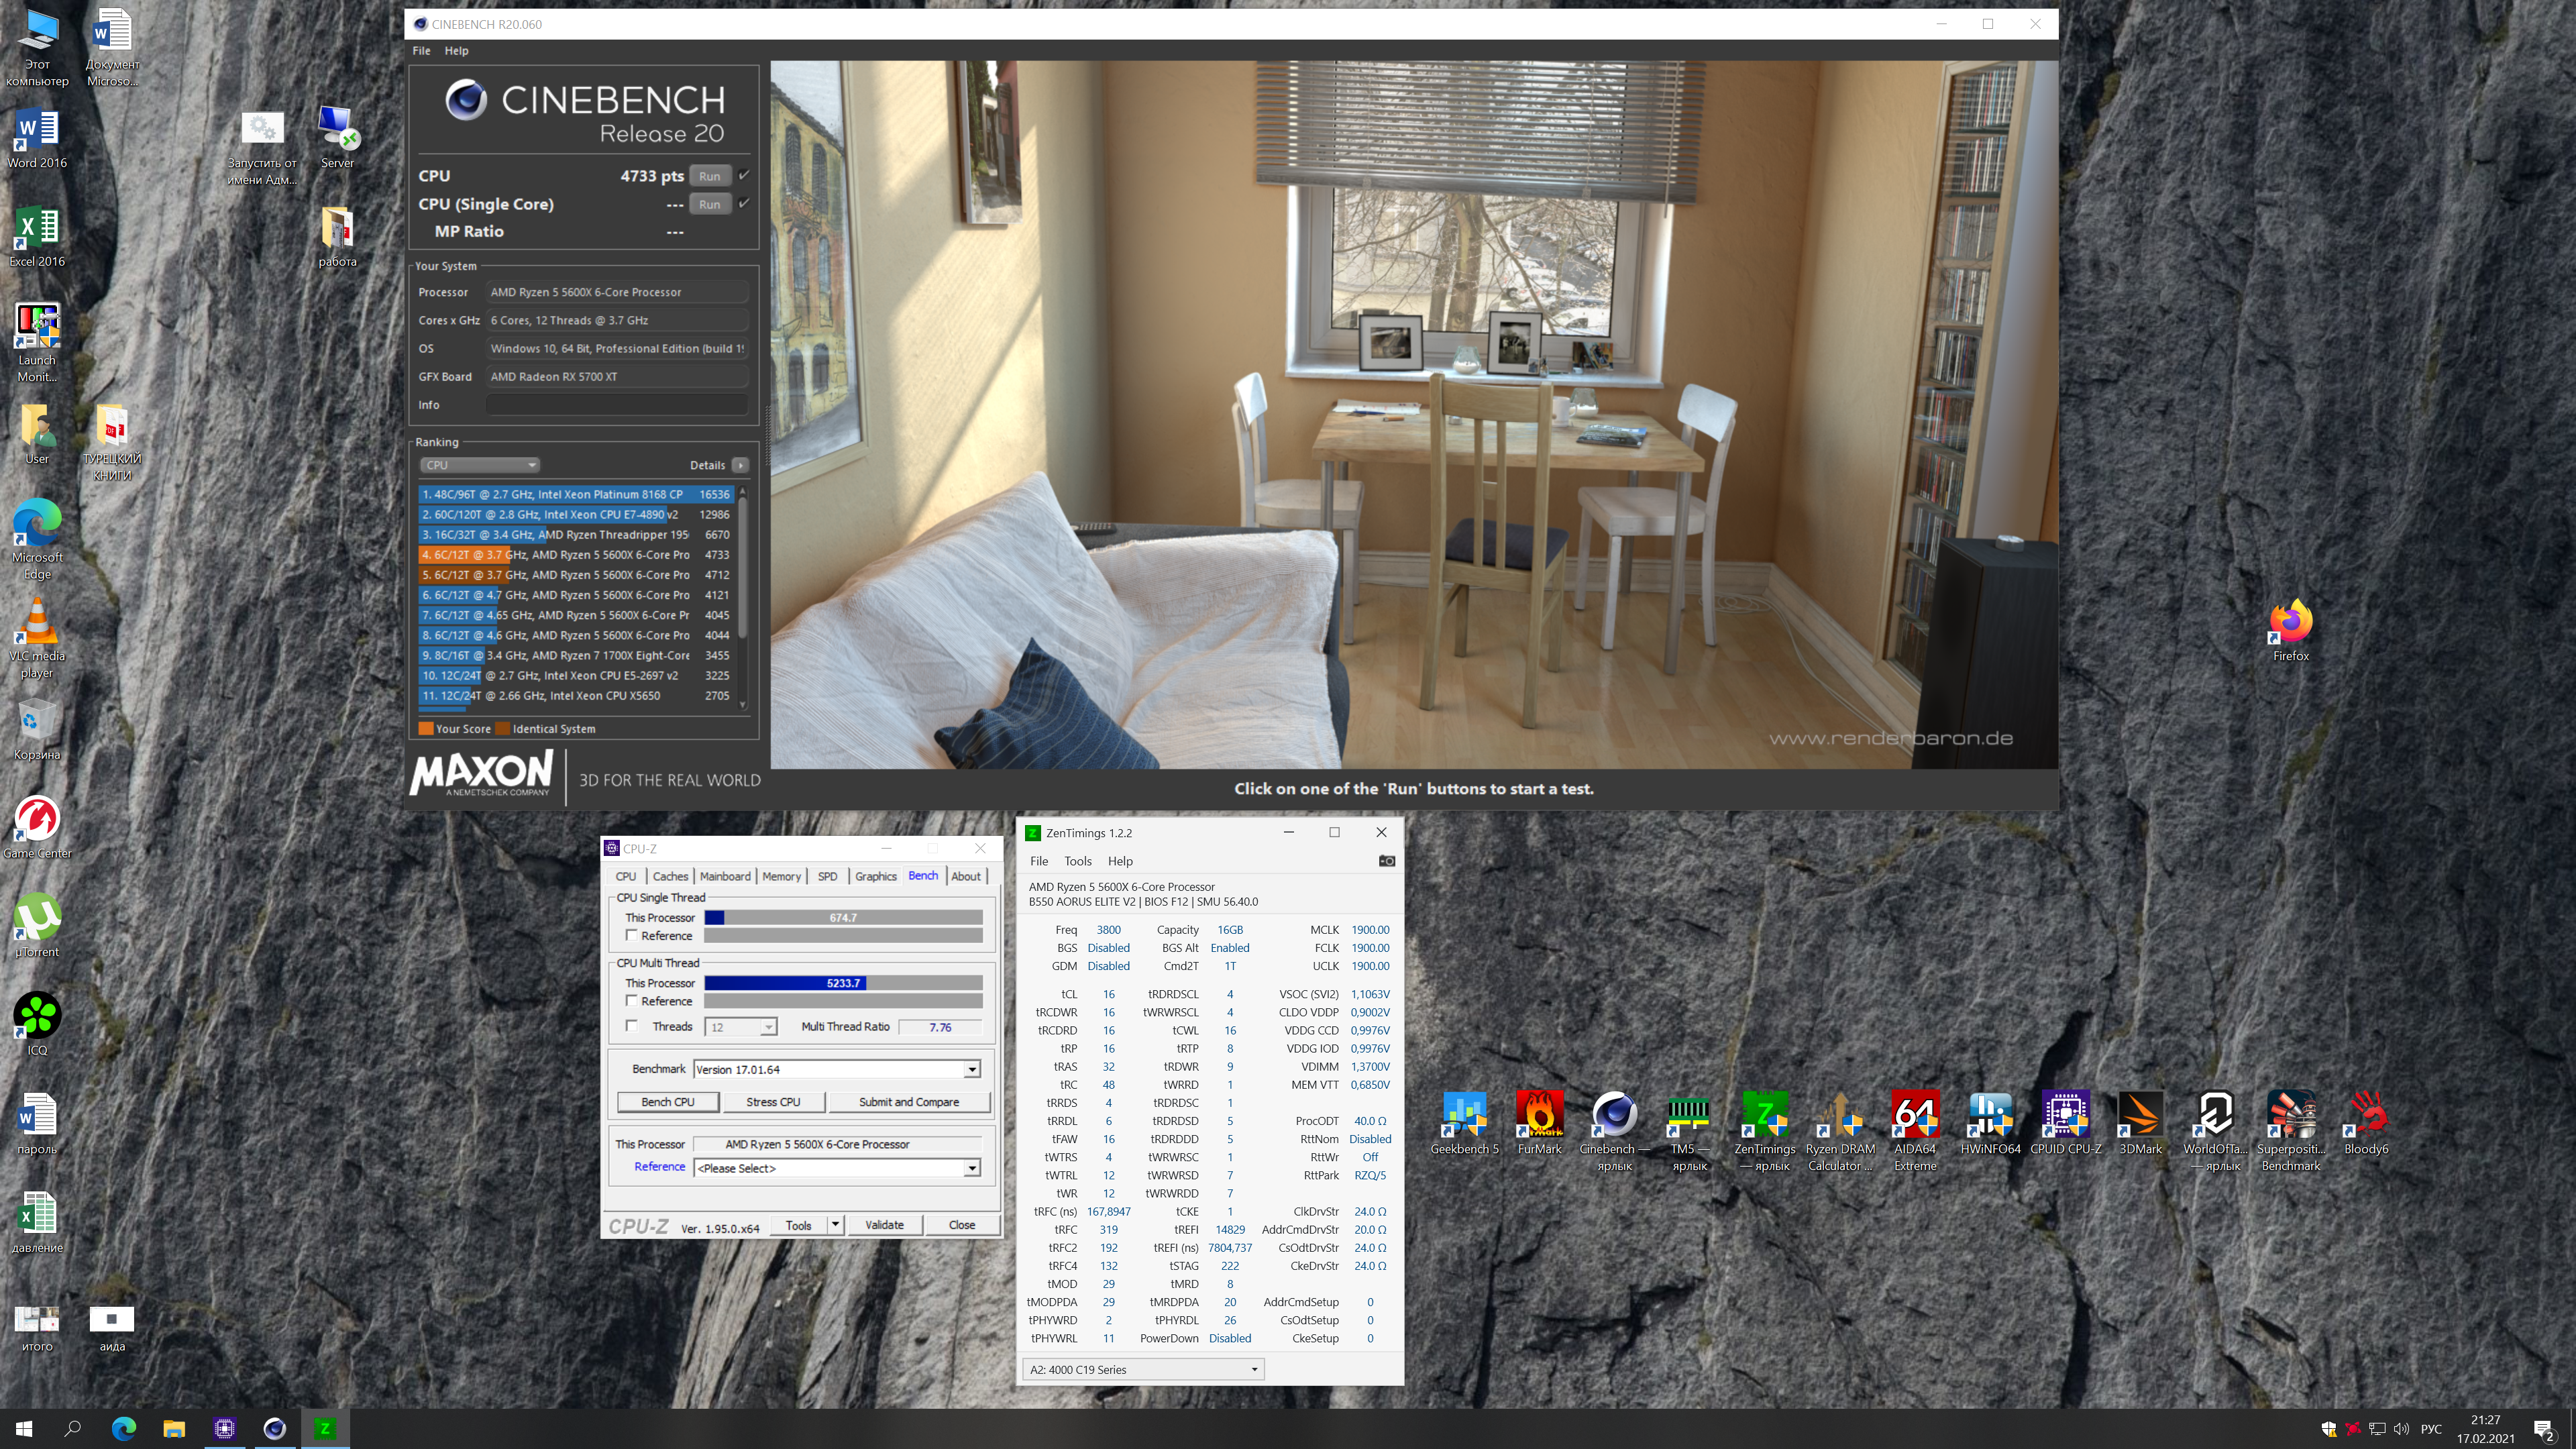Toggle the Threads checkbox in CPU-Z
Viewport: 2576px width, 1449px height.
coord(631,1026)
